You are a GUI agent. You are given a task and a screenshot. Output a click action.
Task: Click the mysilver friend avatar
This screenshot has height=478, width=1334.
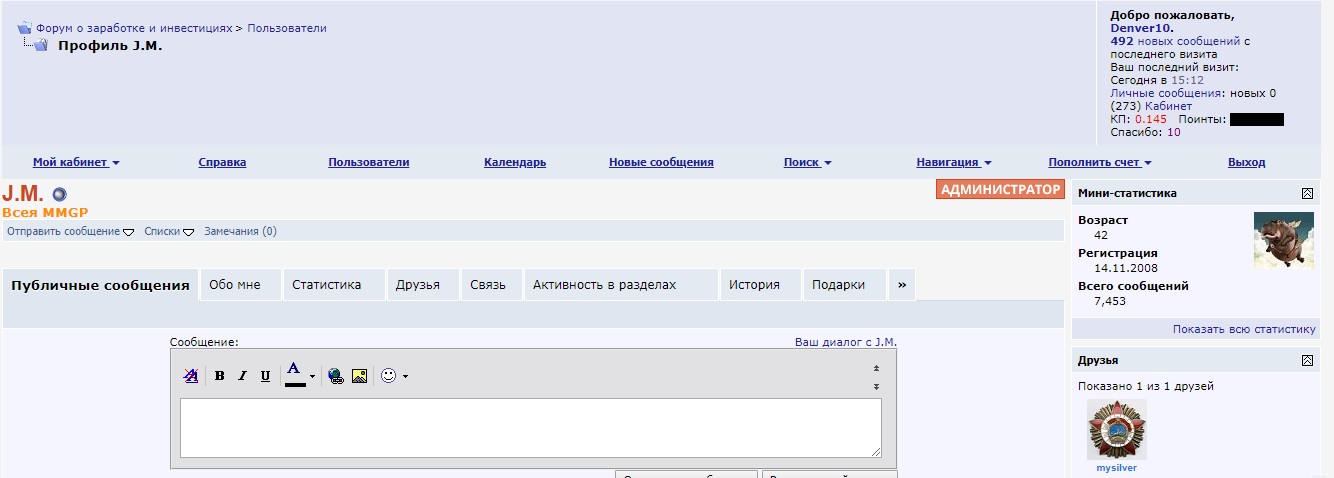click(1117, 430)
